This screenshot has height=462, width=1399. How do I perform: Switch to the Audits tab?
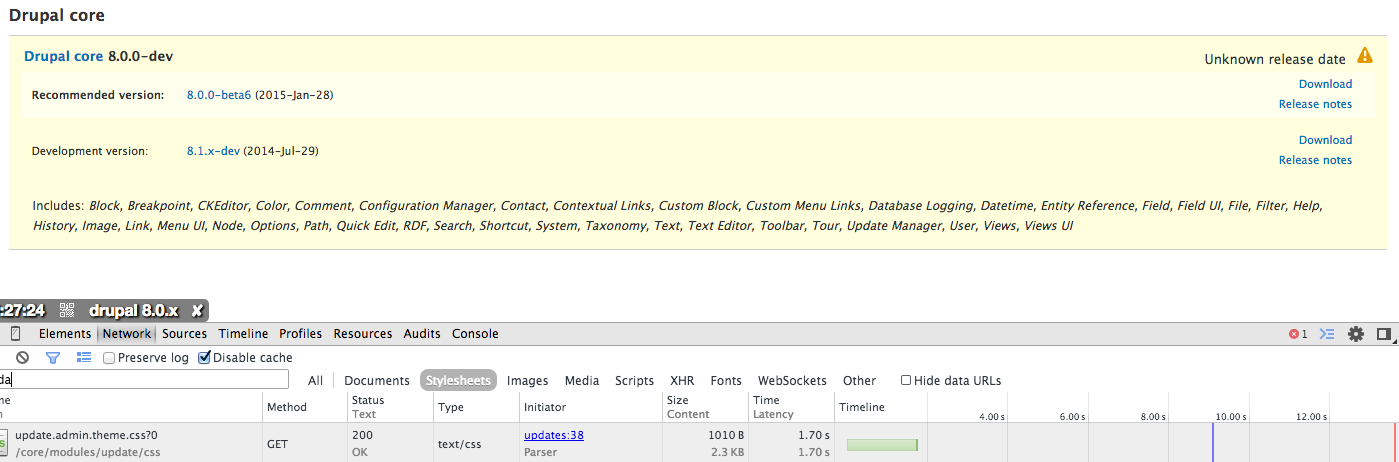(422, 334)
